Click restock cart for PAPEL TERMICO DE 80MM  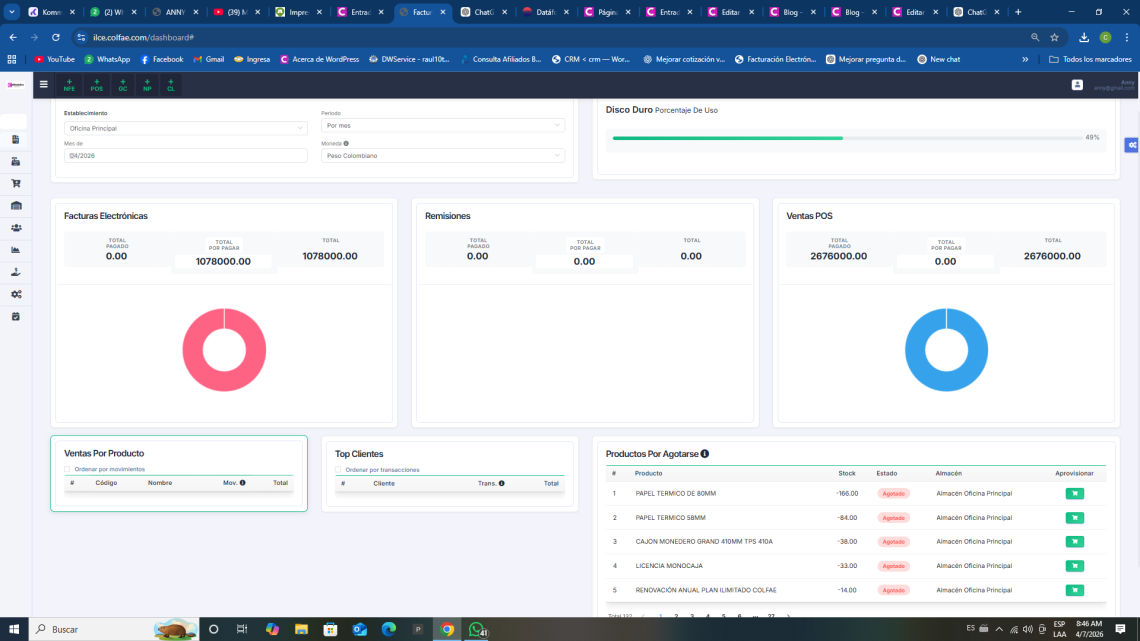click(x=1074, y=493)
